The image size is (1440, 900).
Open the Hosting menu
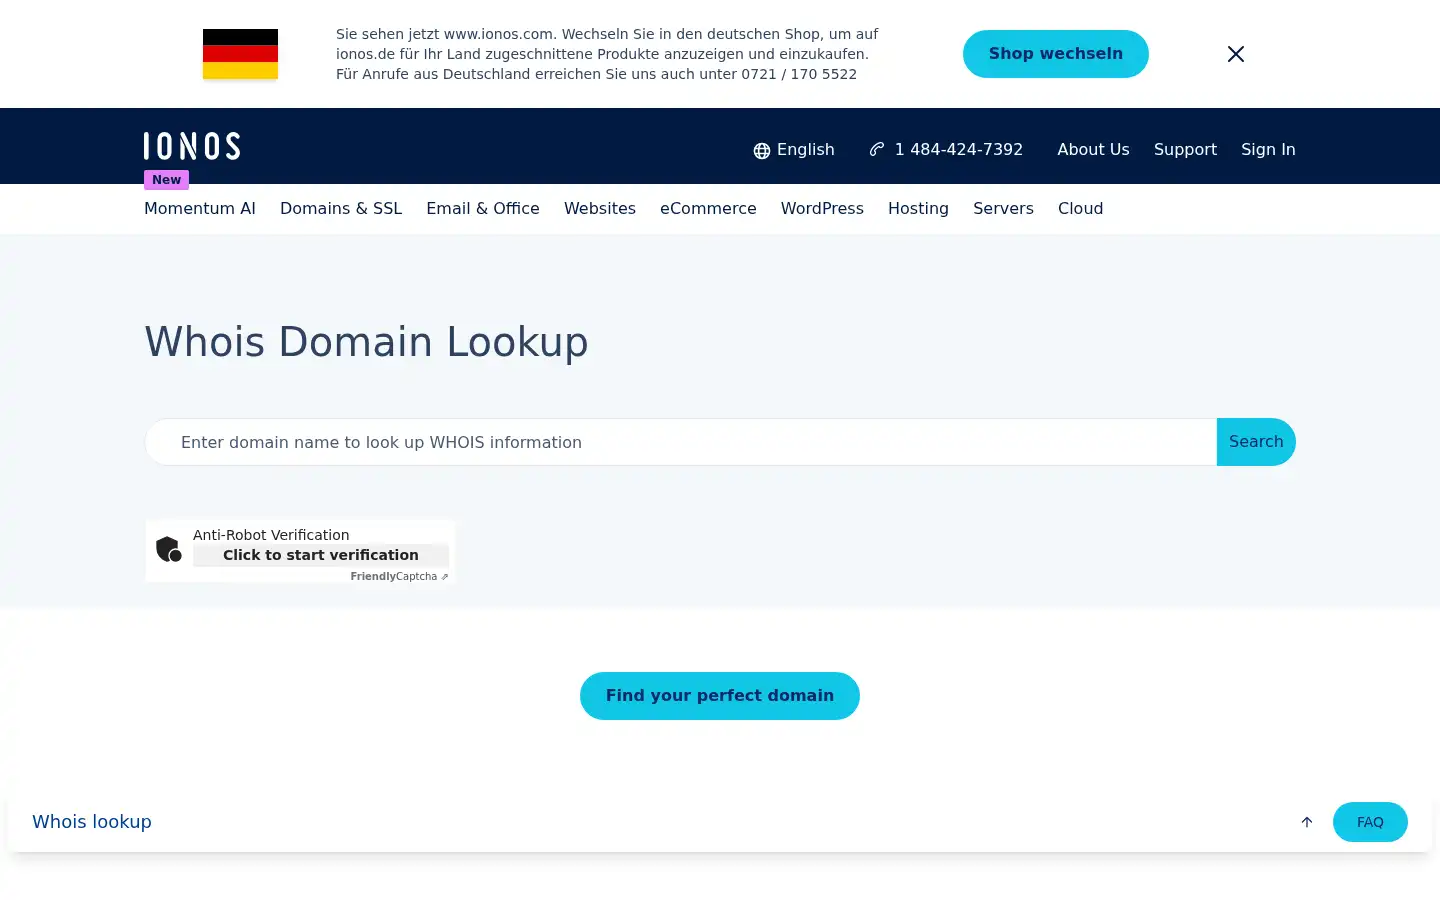[x=918, y=208]
